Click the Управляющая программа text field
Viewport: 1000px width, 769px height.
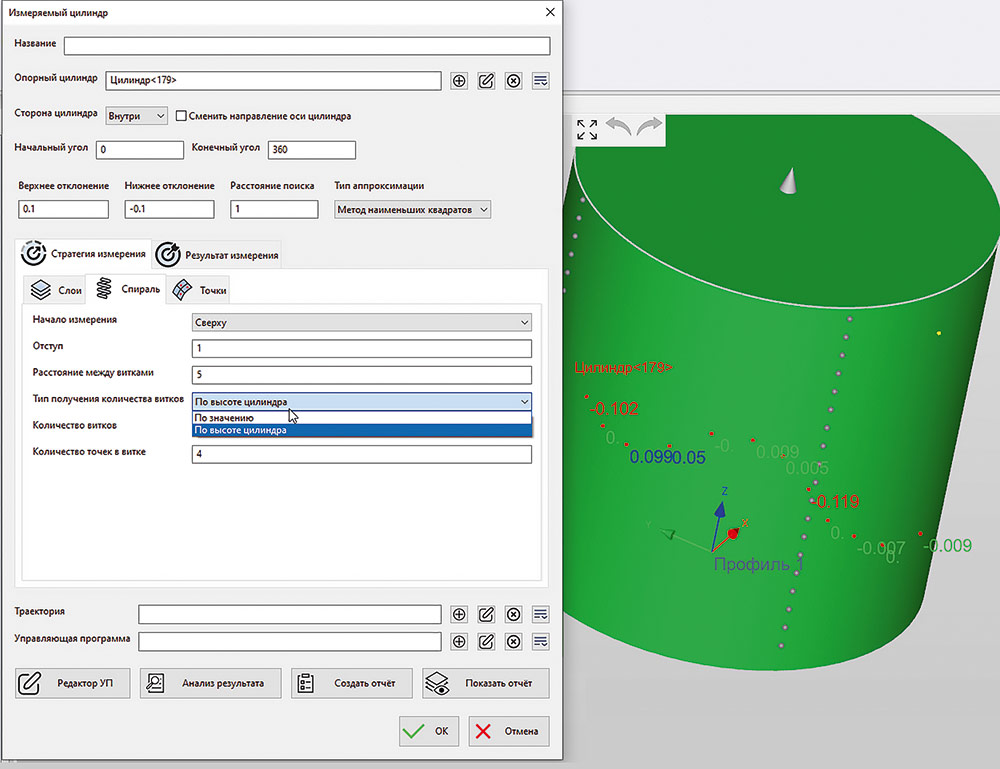[x=290, y=641]
